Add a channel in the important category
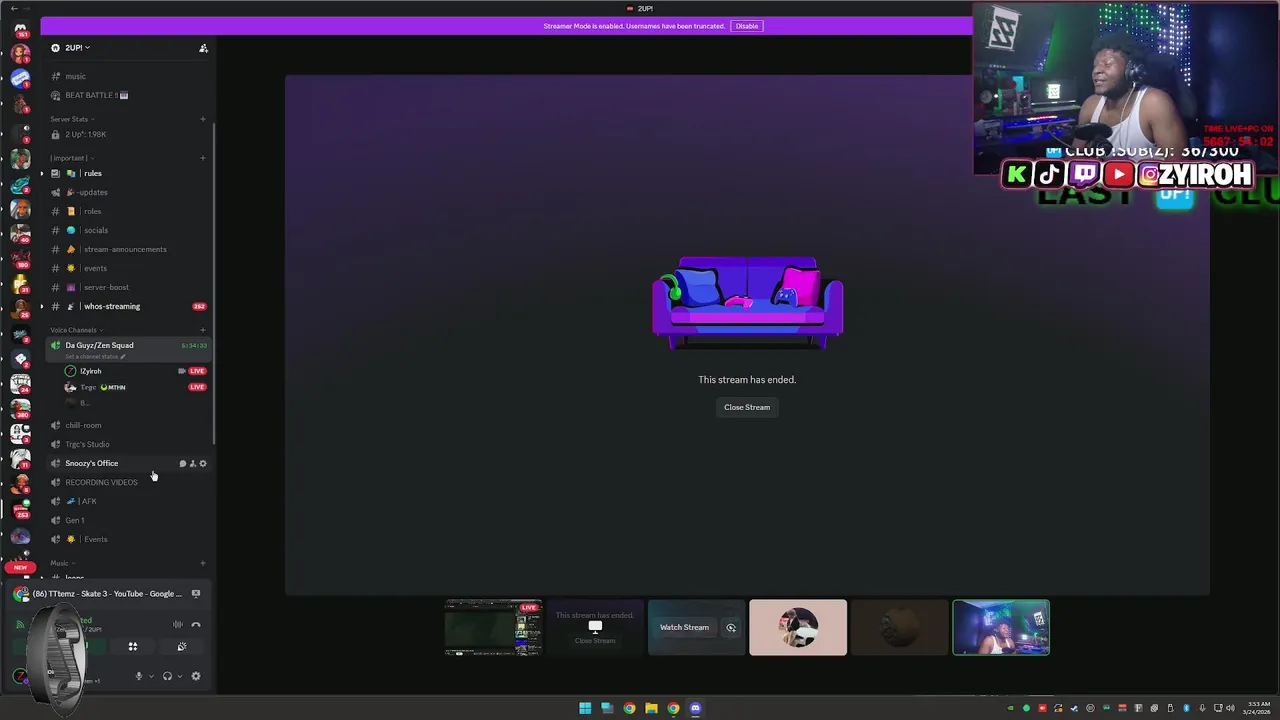The height and width of the screenshot is (720, 1280). click(x=203, y=158)
